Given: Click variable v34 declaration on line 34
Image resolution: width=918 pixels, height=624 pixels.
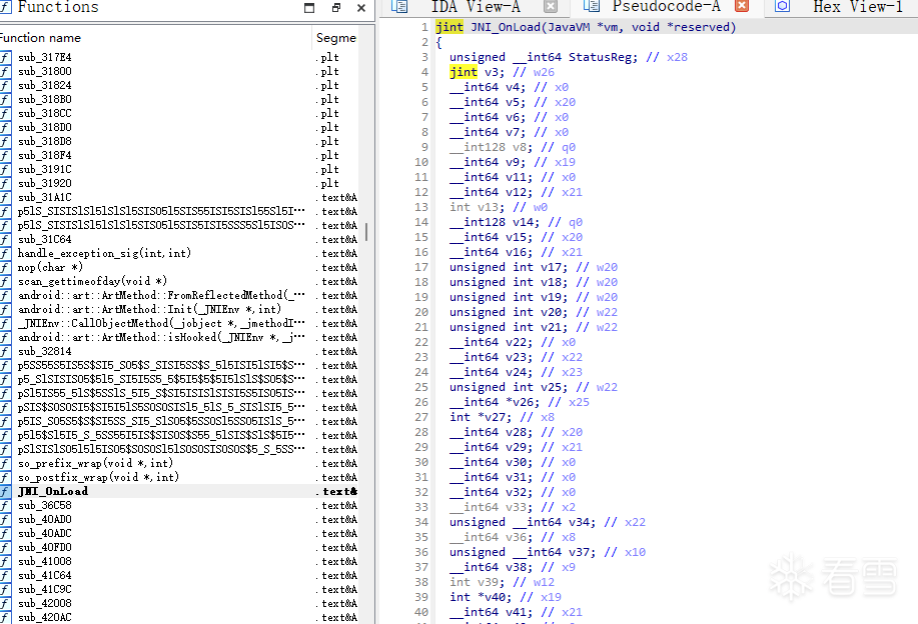Looking at the screenshot, I should (578, 522).
